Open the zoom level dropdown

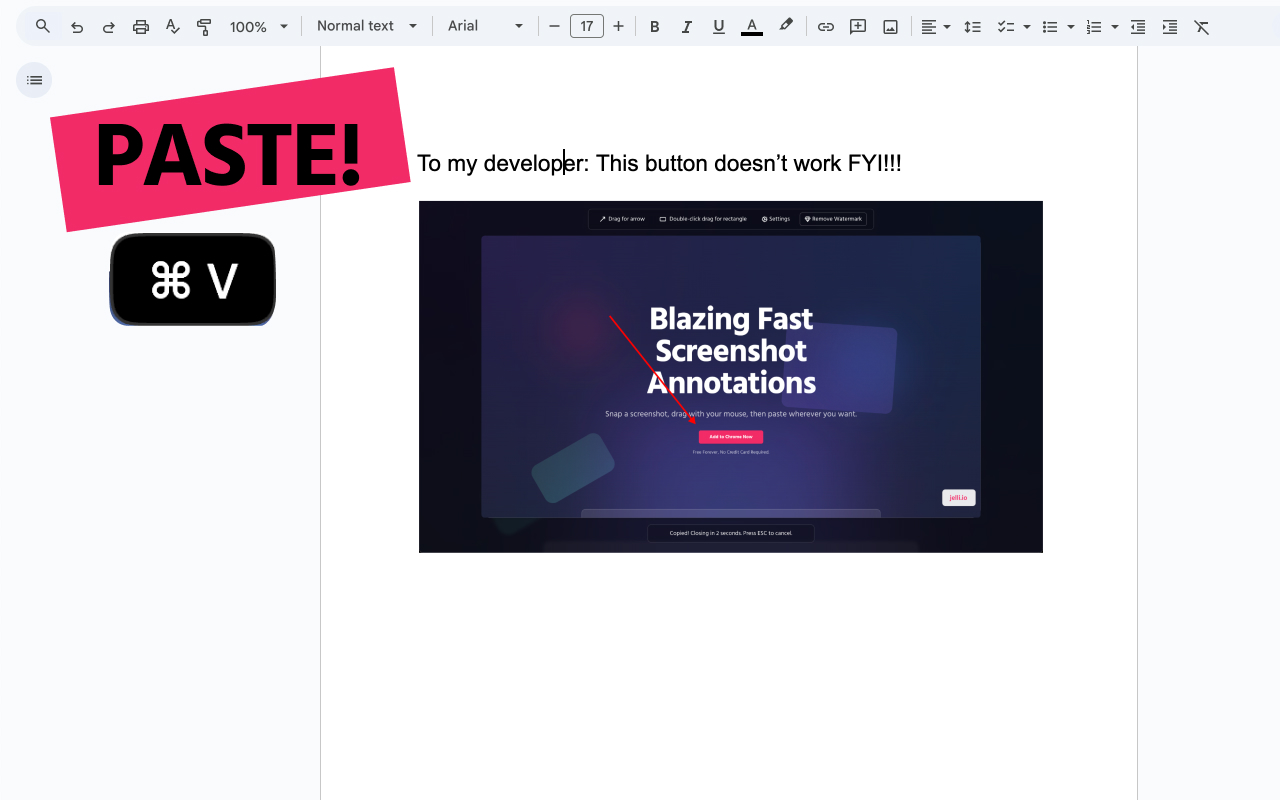click(258, 27)
